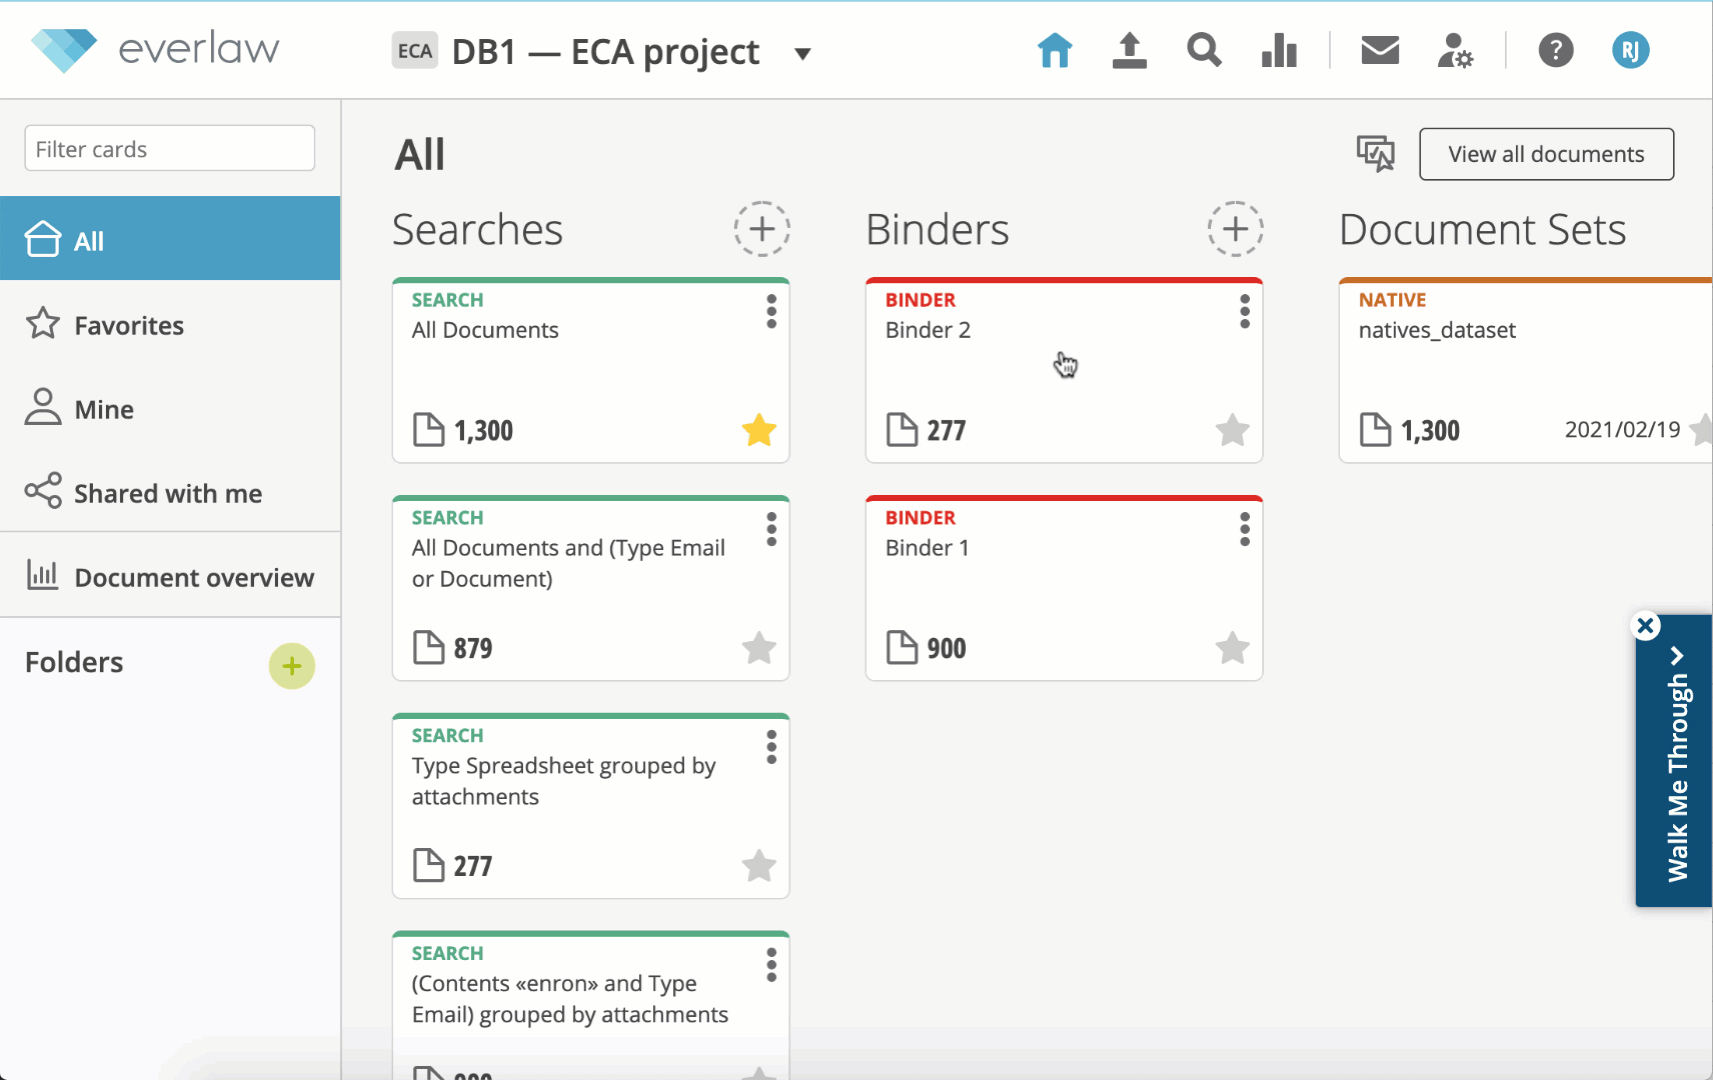Create a new folder with plus
Image resolution: width=1713 pixels, height=1080 pixels.
point(292,666)
